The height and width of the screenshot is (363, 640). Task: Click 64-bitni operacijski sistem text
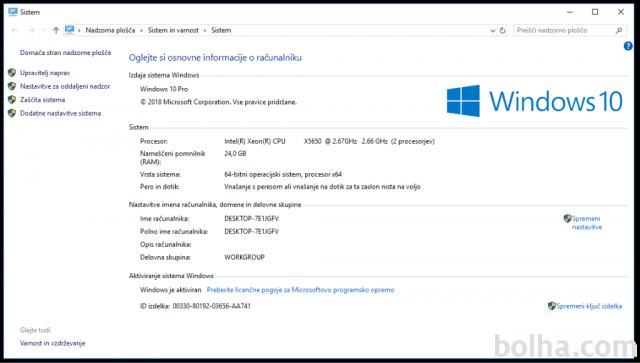283,174
